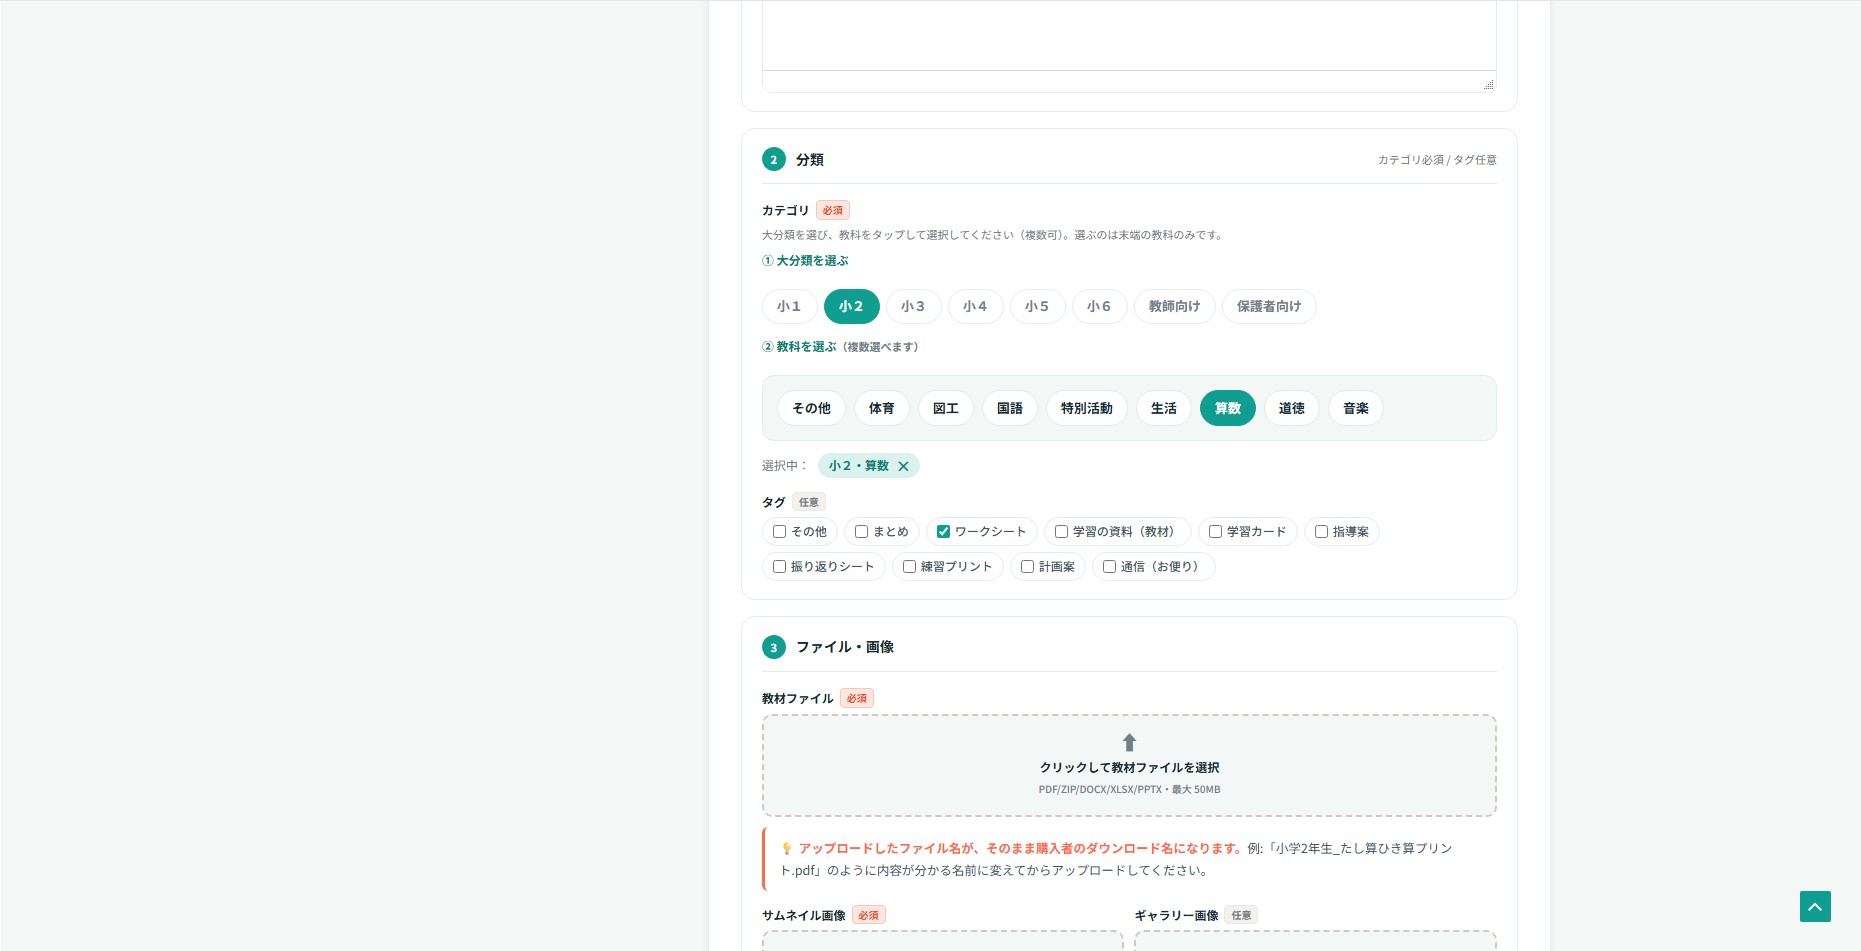The height and width of the screenshot is (951, 1861).
Task: Select the 小2 grade pill
Action: point(851,306)
